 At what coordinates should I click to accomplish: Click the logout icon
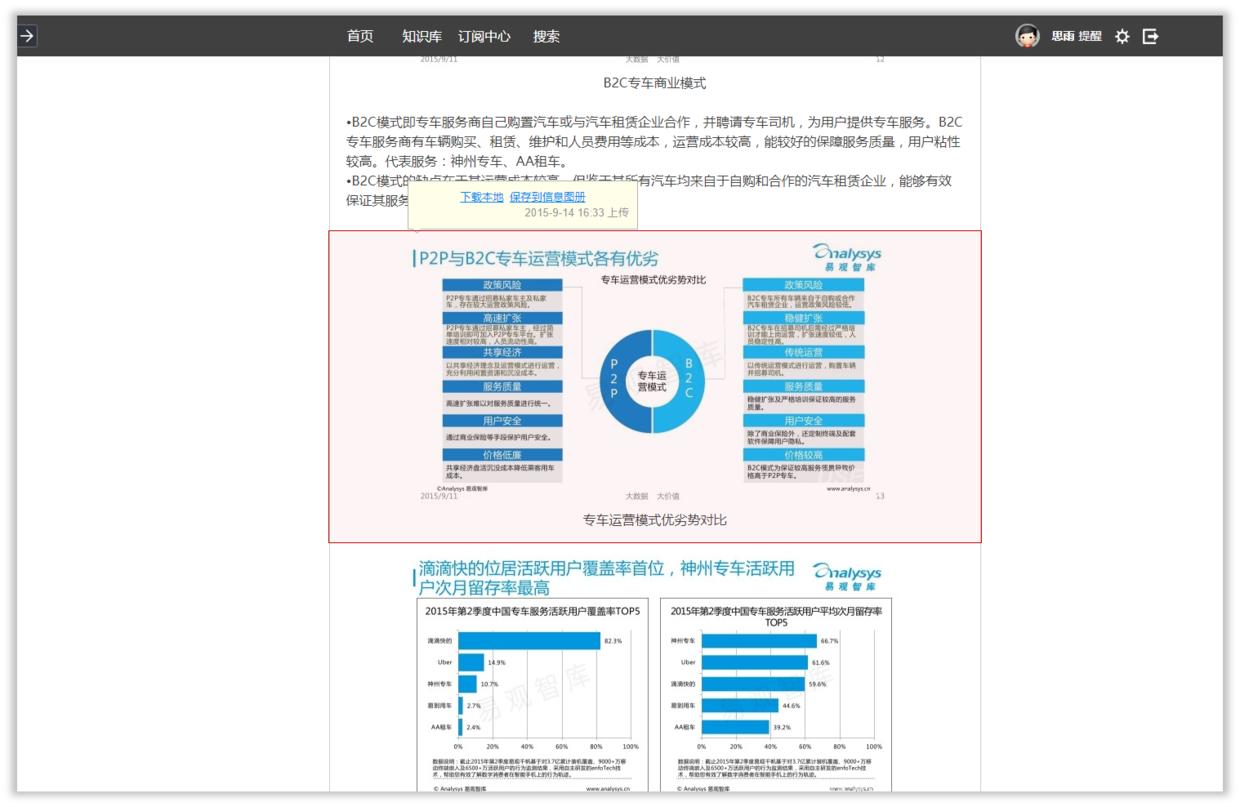pyautogui.click(x=1152, y=35)
